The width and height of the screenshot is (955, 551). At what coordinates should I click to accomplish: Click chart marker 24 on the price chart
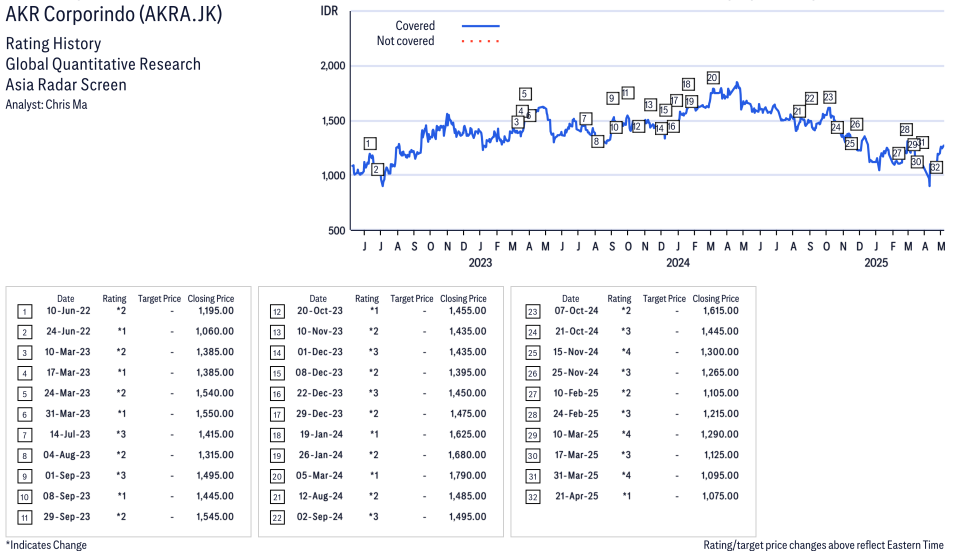click(837, 127)
